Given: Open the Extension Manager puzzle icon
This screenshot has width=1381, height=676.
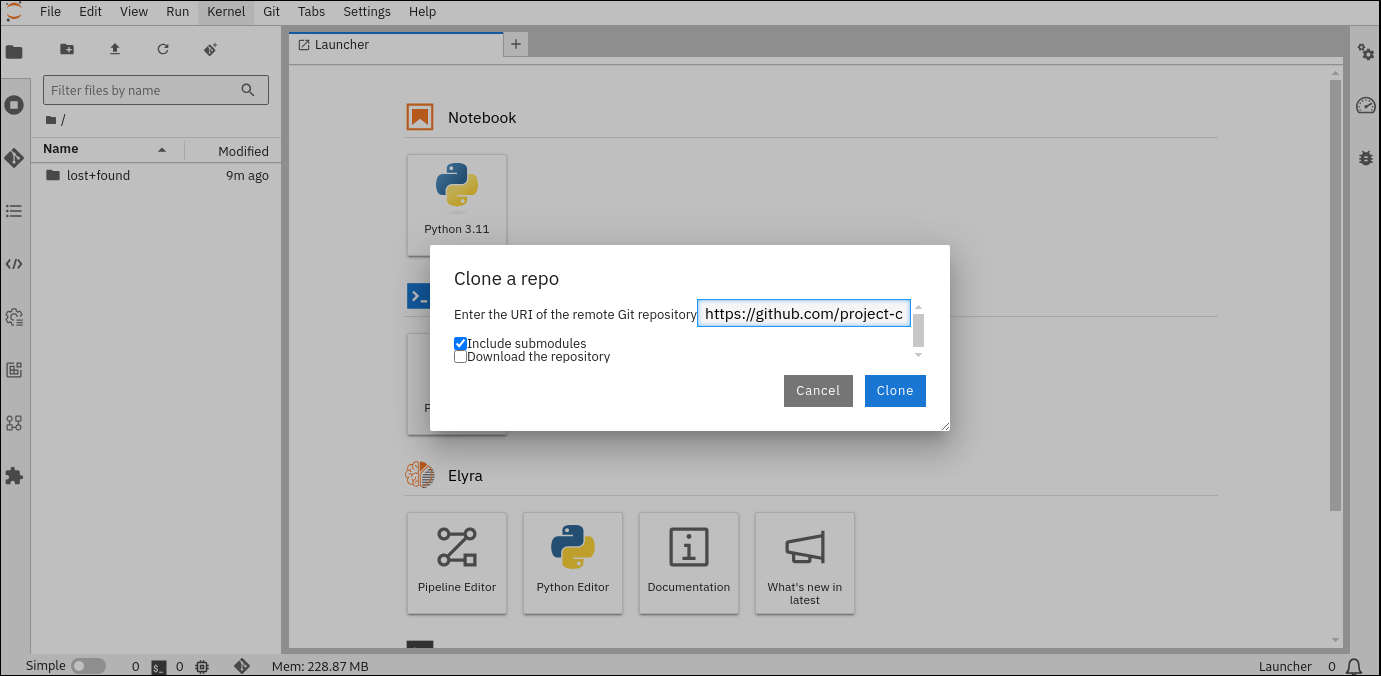Looking at the screenshot, I should pos(14,476).
